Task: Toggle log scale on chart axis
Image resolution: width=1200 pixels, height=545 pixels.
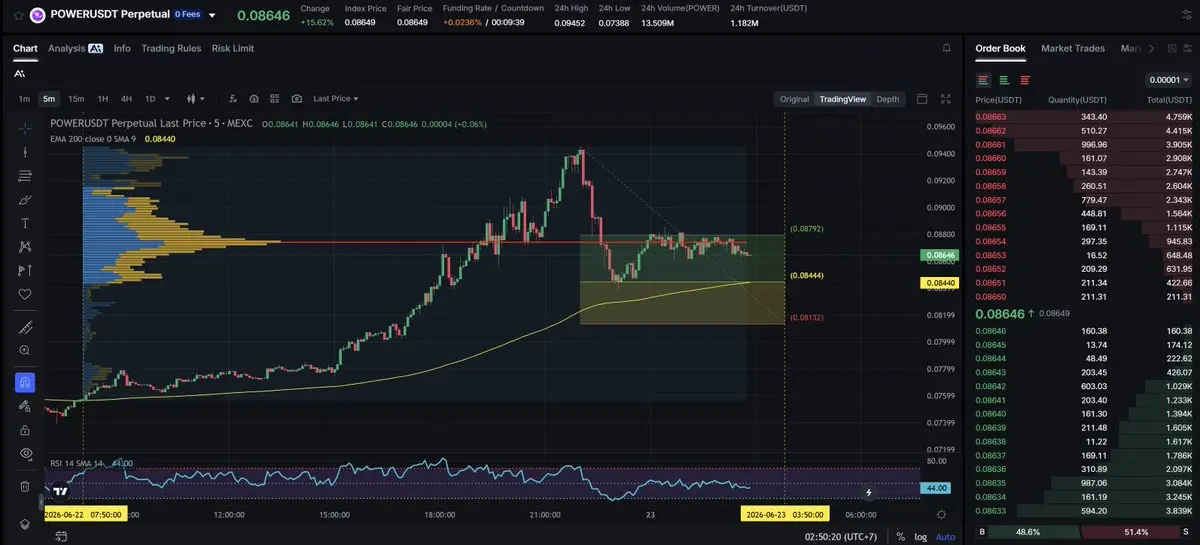Action: pos(920,537)
